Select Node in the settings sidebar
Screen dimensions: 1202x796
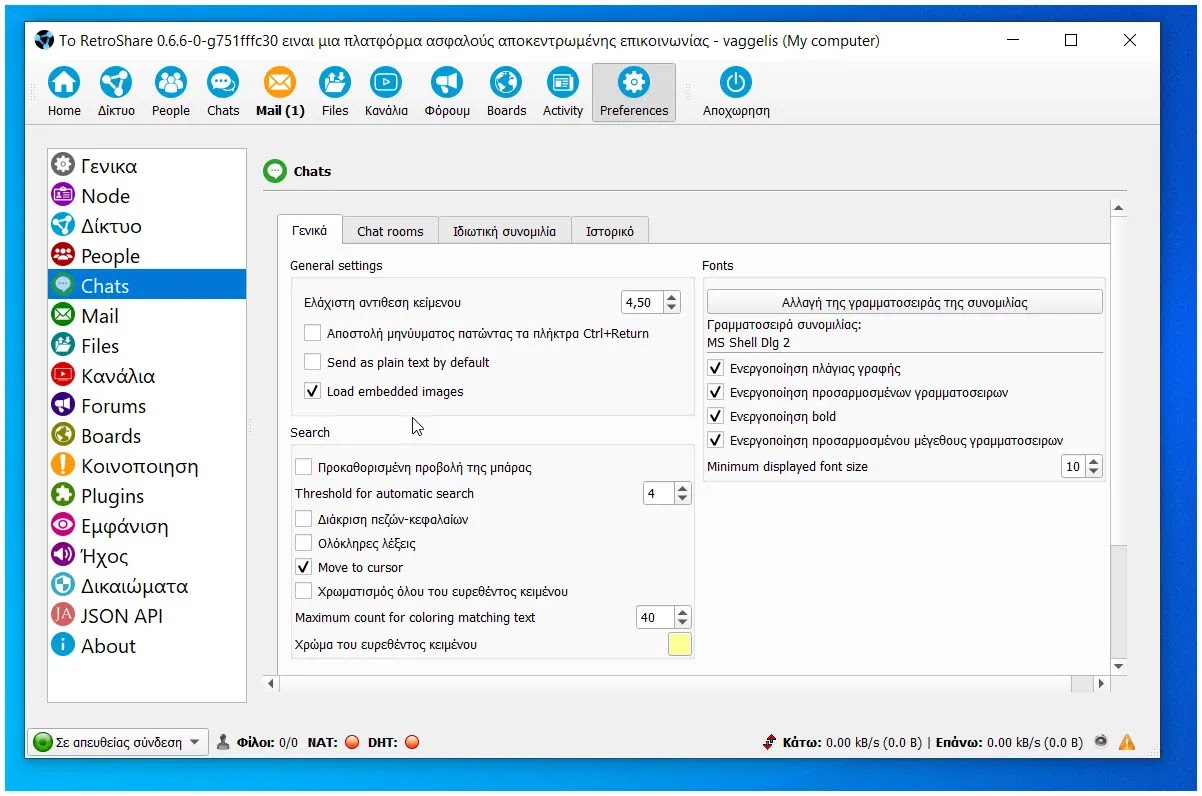(x=147, y=196)
